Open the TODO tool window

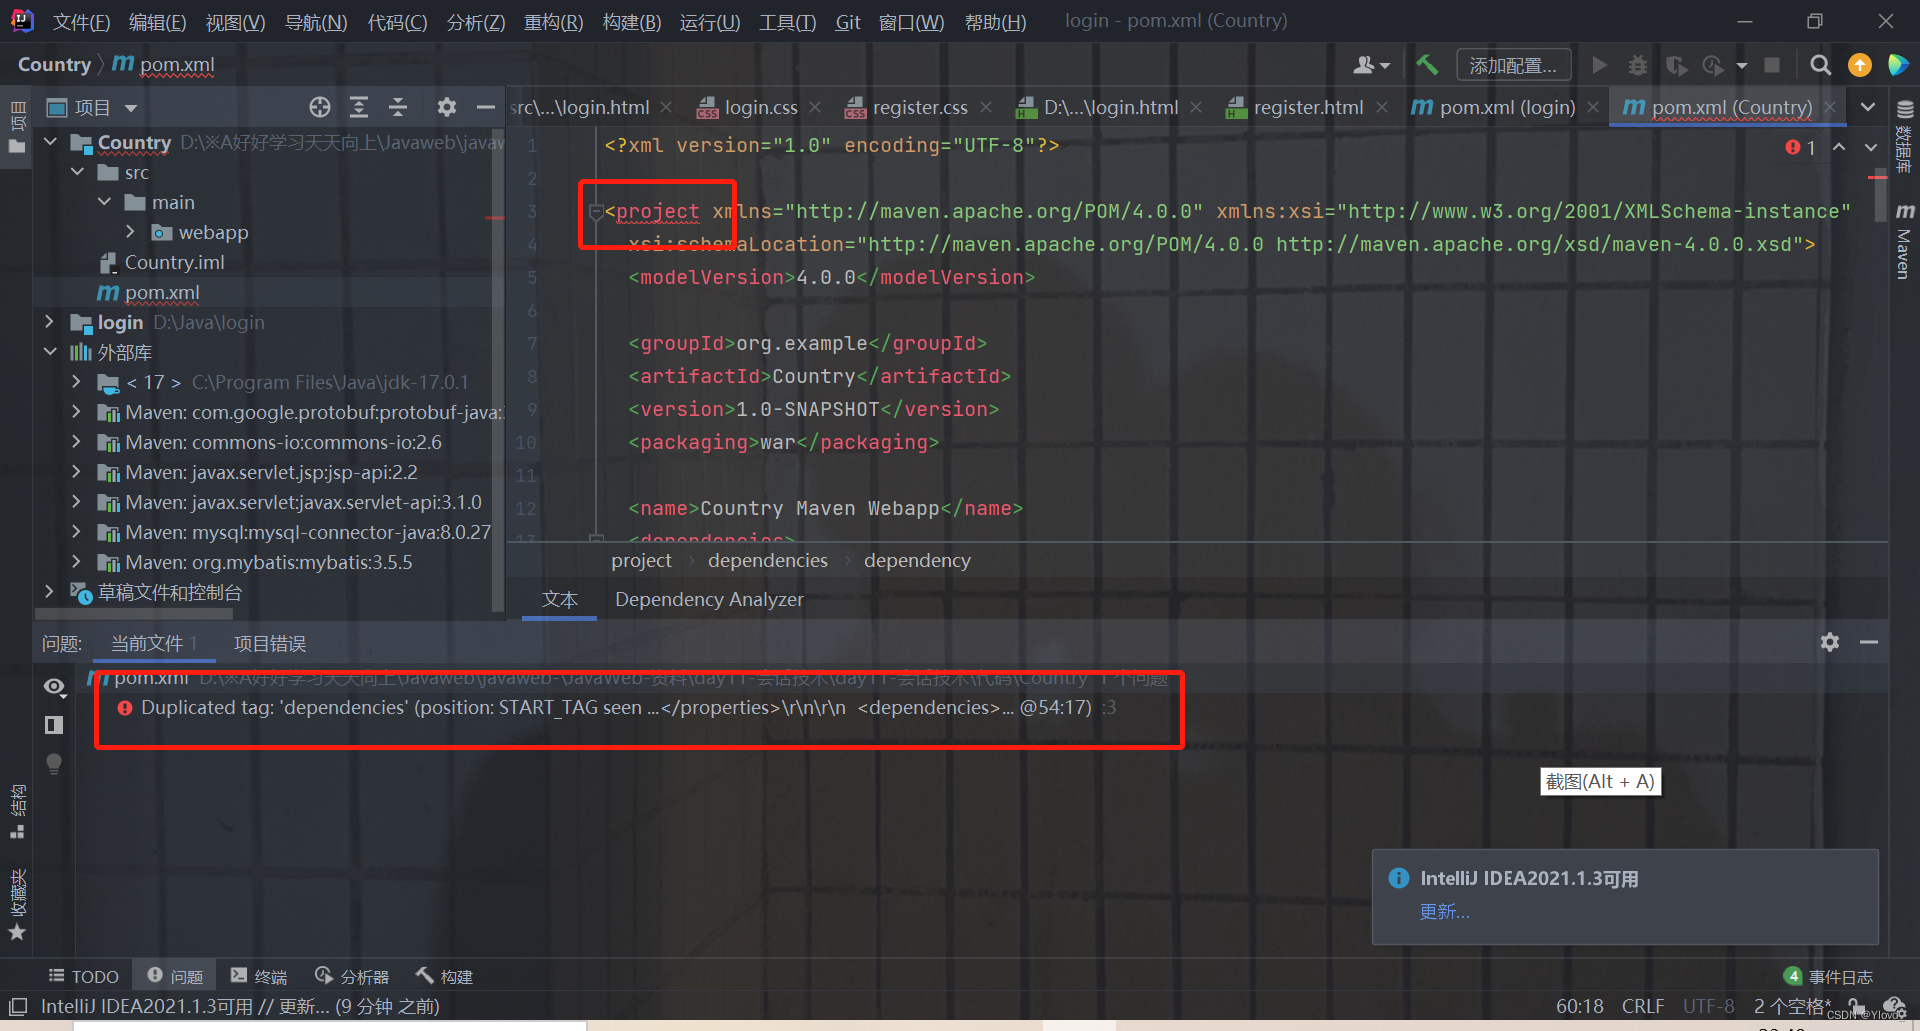click(84, 976)
